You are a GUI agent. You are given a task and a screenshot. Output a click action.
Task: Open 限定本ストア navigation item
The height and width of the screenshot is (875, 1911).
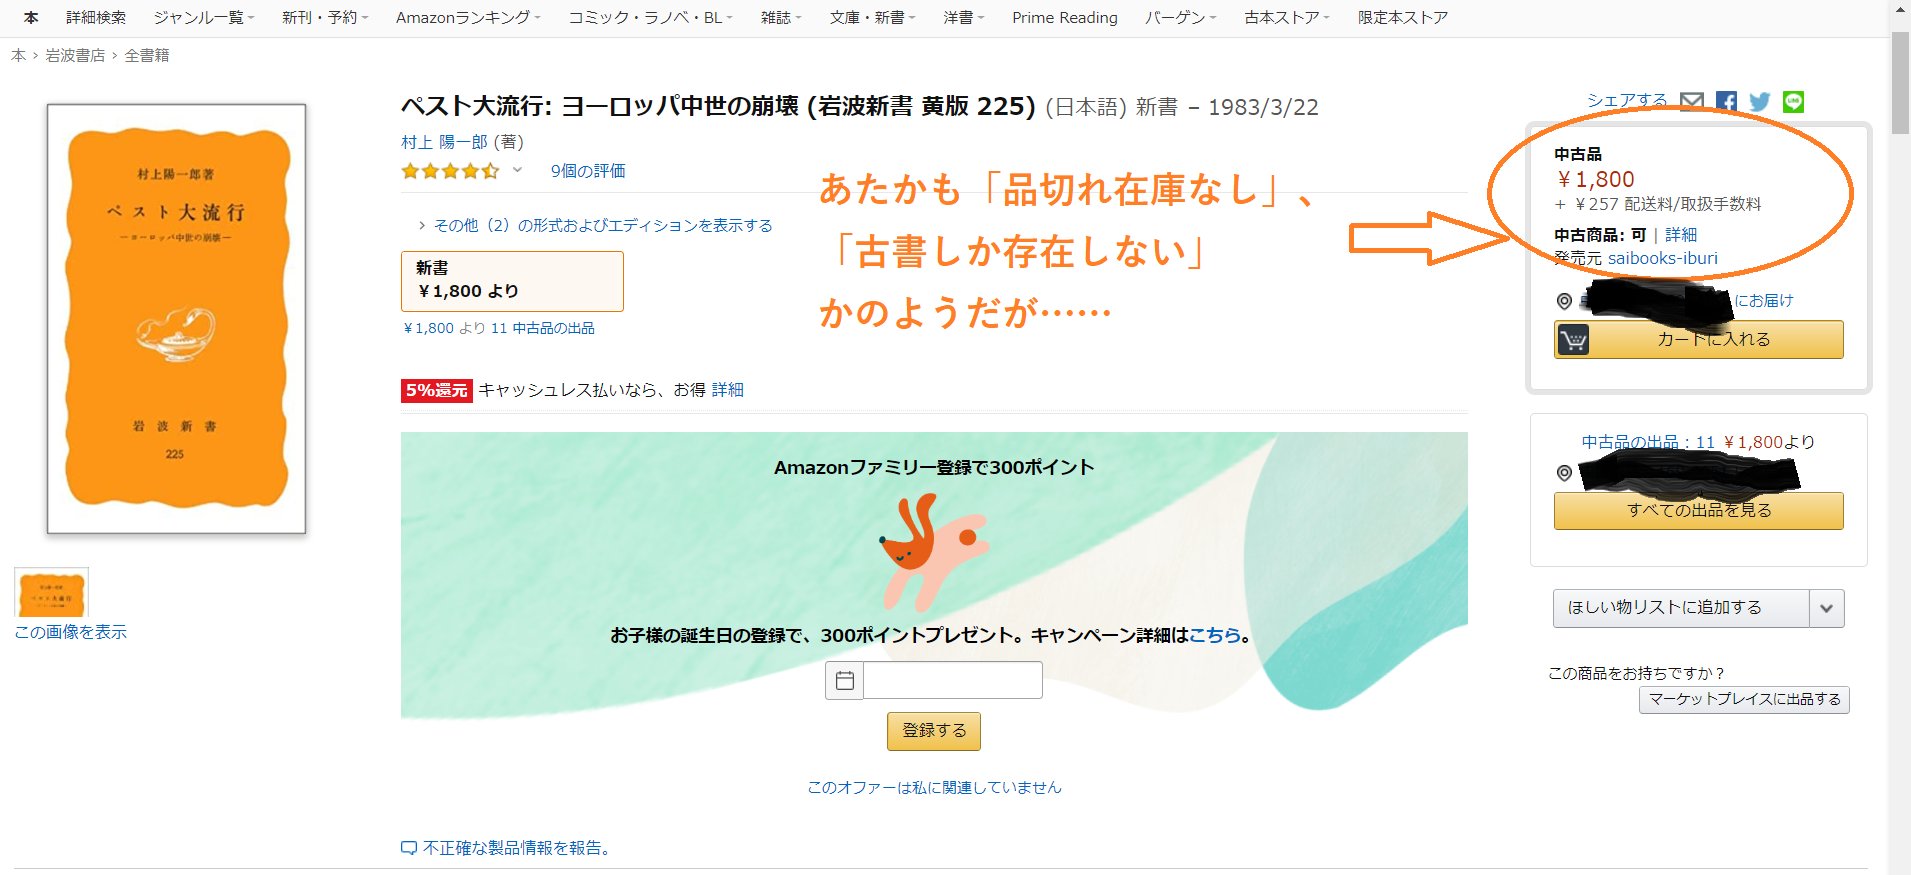click(1403, 17)
